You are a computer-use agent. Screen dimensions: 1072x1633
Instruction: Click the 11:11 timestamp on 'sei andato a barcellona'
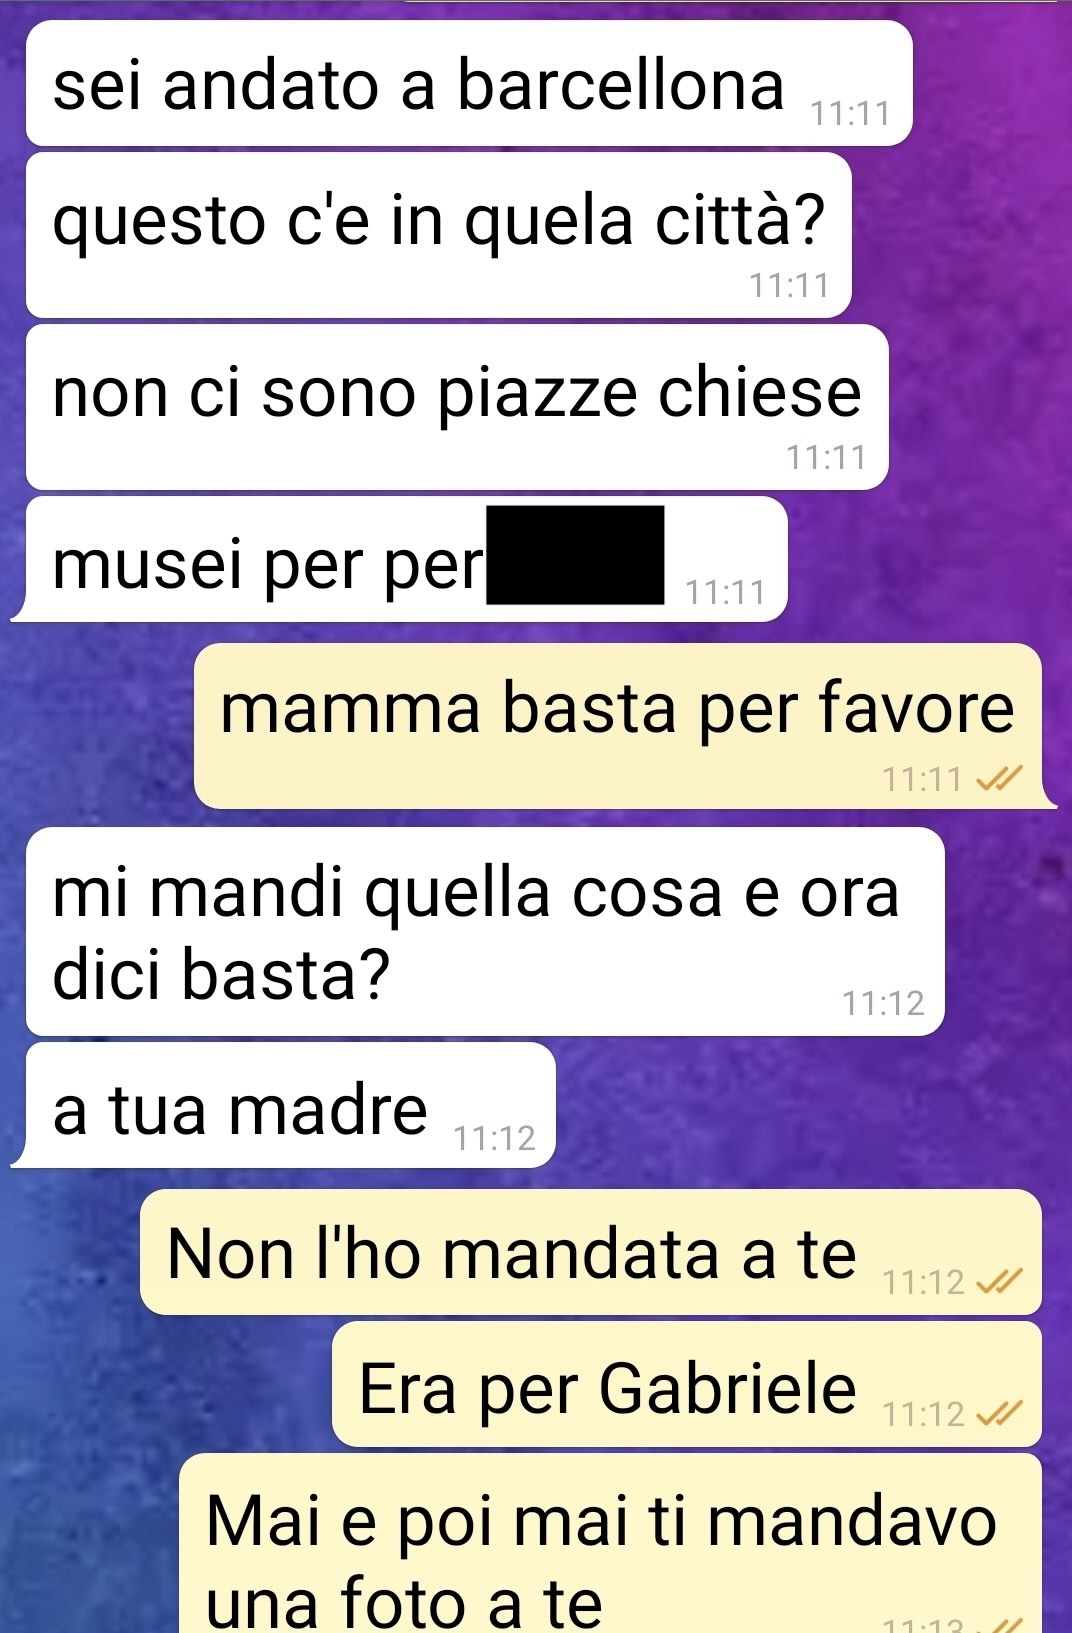point(850,114)
